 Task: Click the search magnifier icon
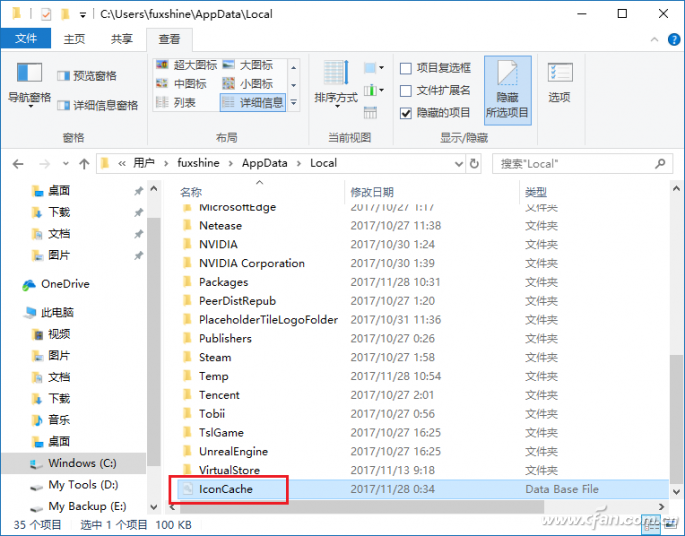coord(660,164)
